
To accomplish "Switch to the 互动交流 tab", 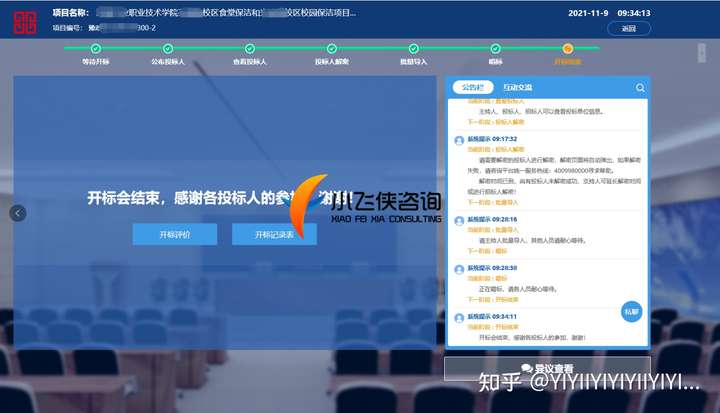I will pos(518,87).
